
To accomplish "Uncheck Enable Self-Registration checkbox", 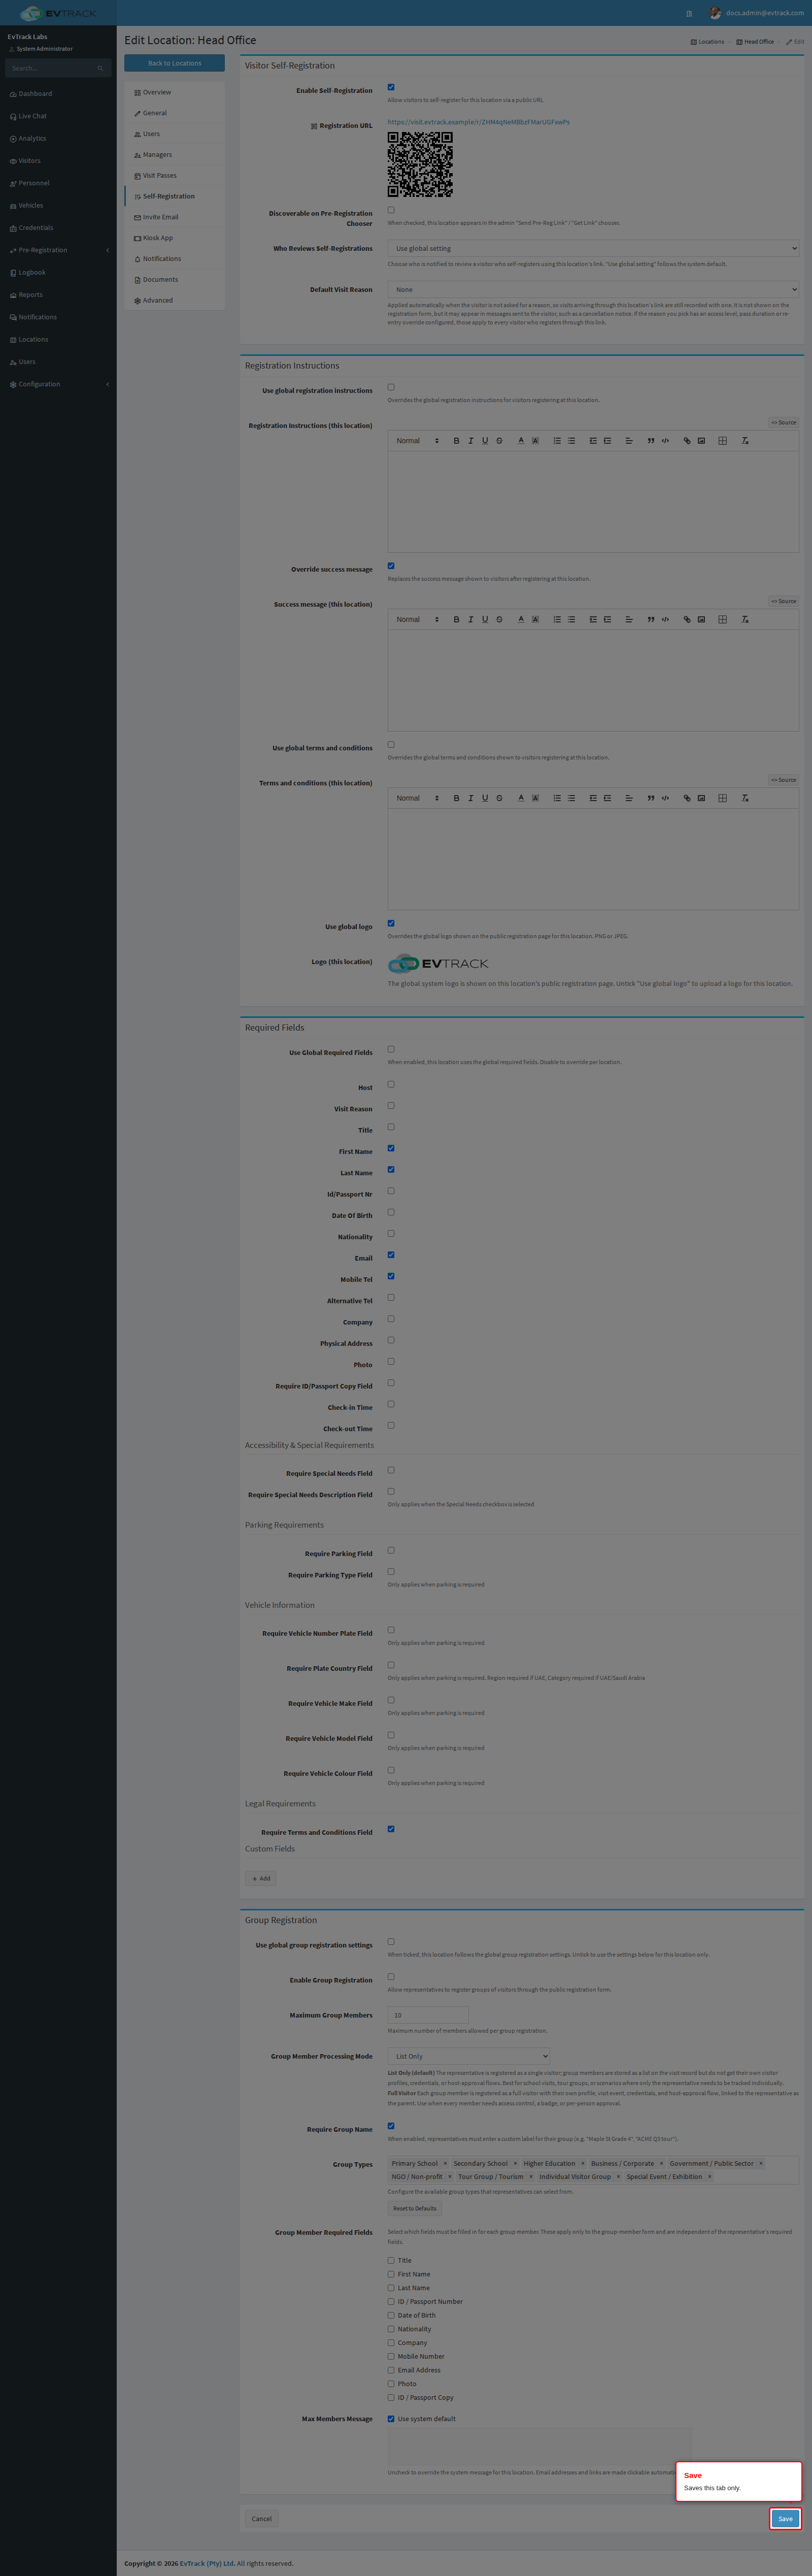I will [391, 87].
